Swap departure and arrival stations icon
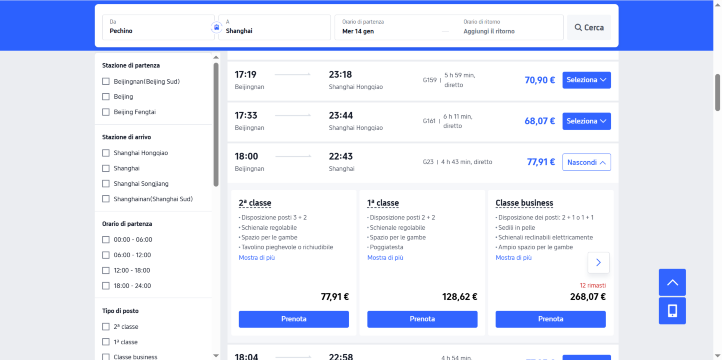The width and height of the screenshot is (722, 360). click(x=216, y=27)
